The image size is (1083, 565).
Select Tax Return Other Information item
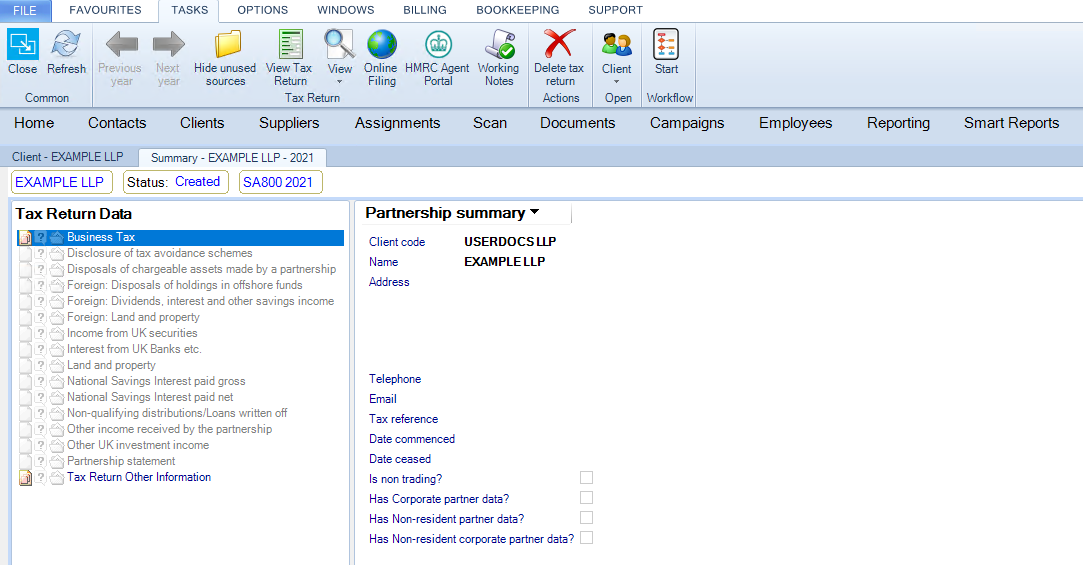139,477
